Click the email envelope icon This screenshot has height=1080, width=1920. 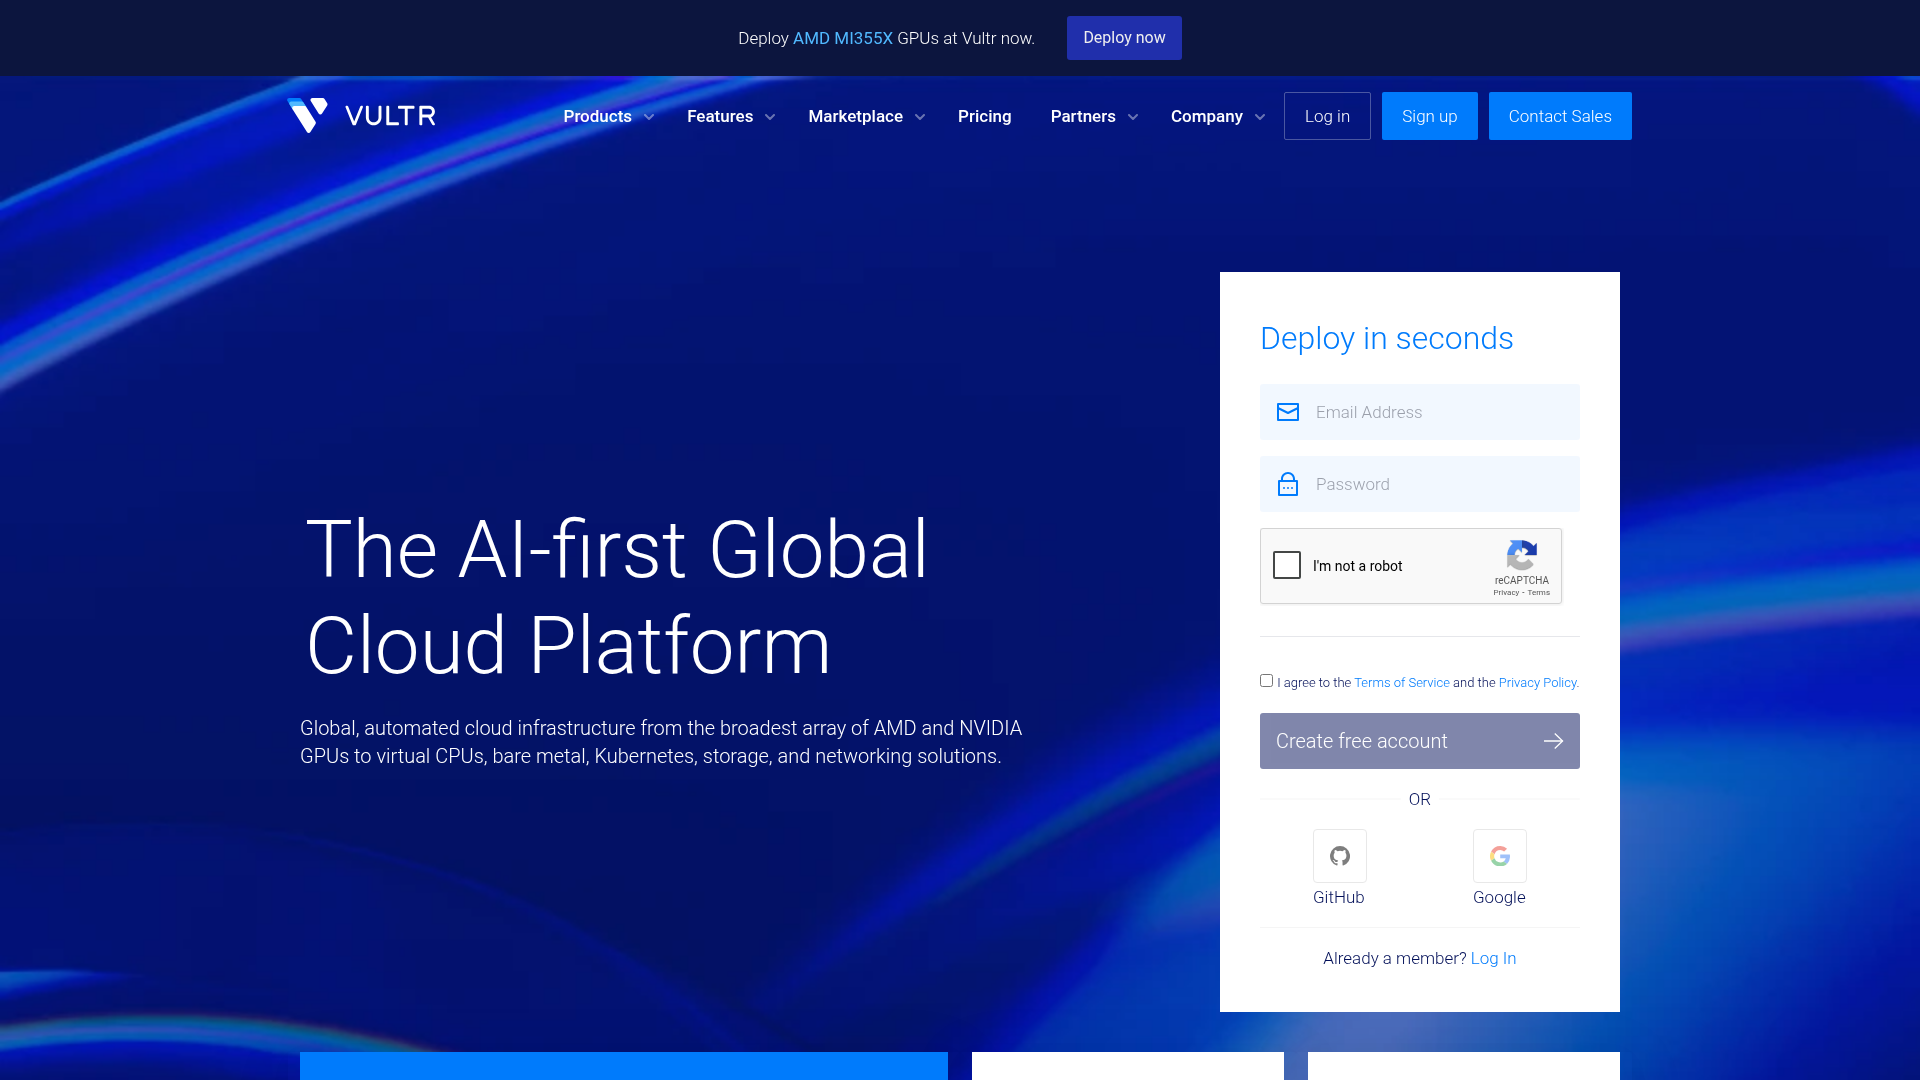click(1287, 412)
